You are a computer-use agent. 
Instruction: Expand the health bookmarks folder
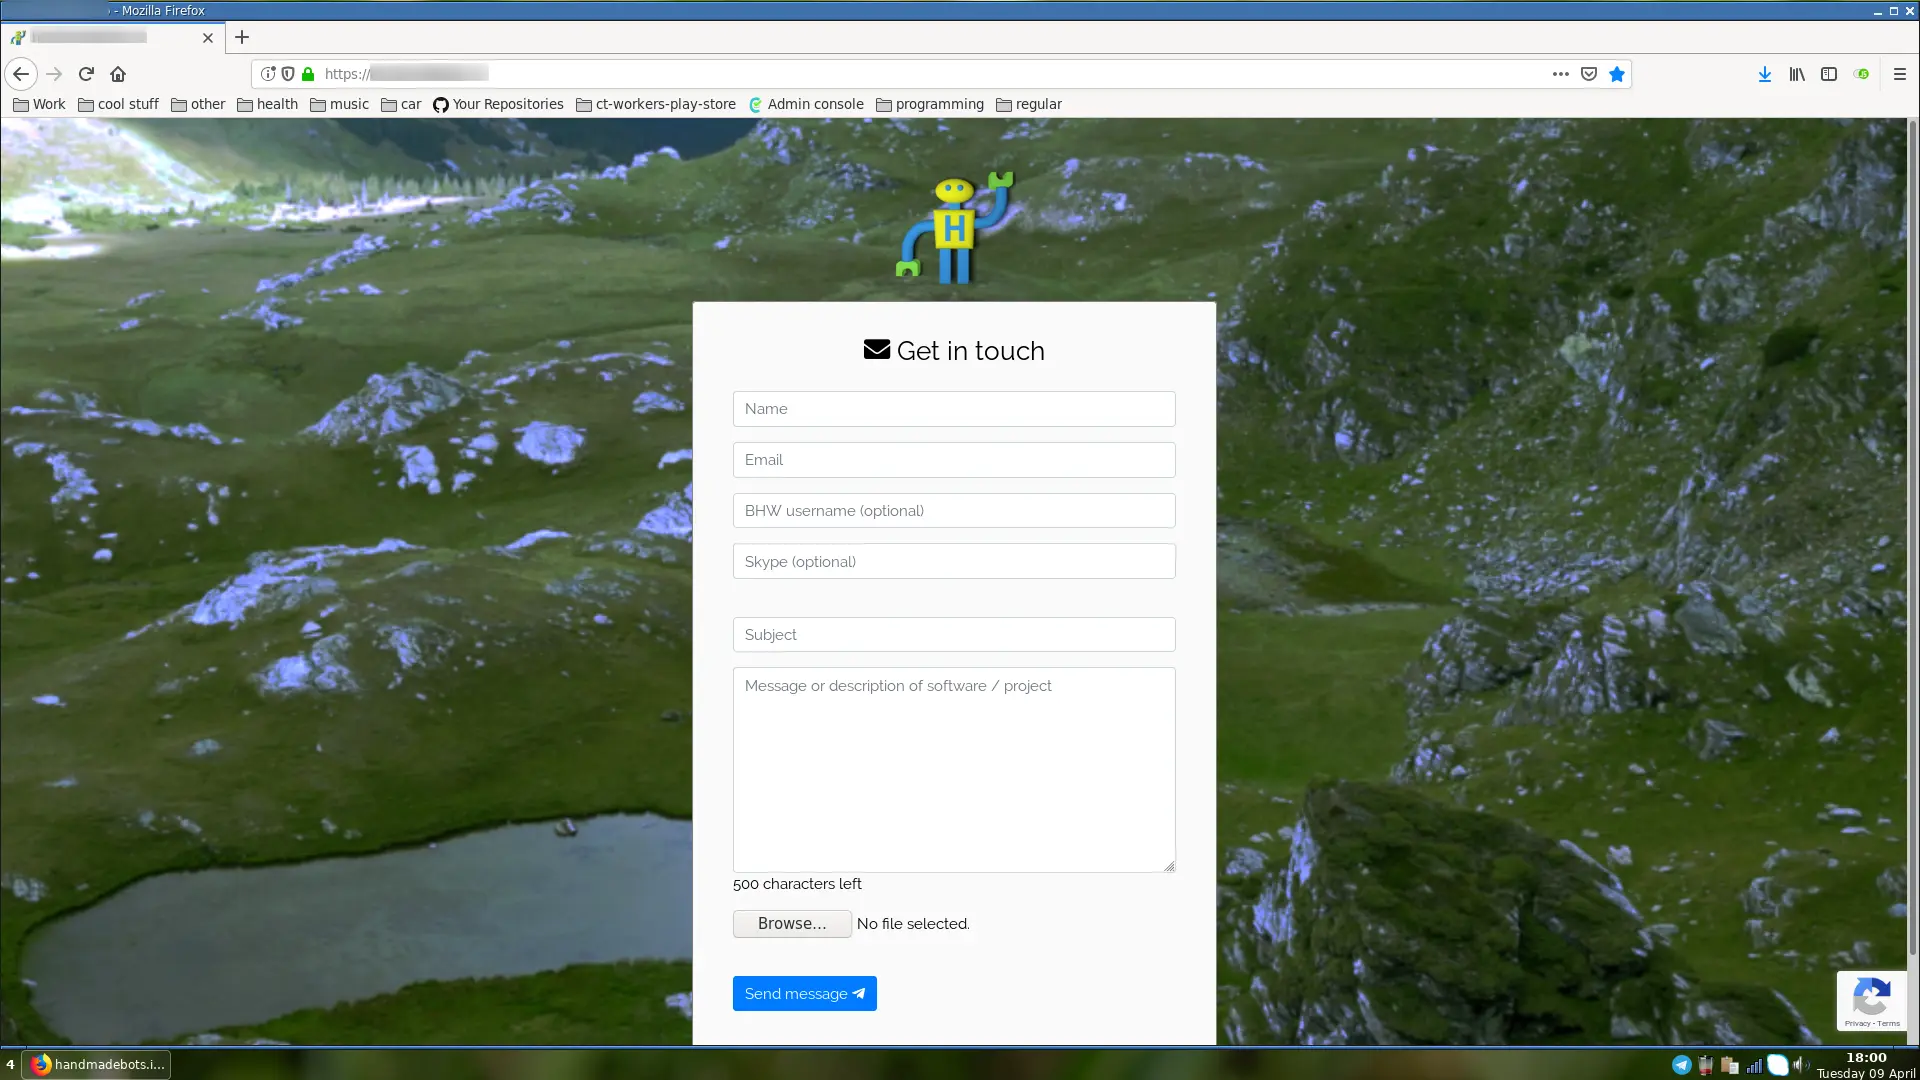tap(267, 104)
